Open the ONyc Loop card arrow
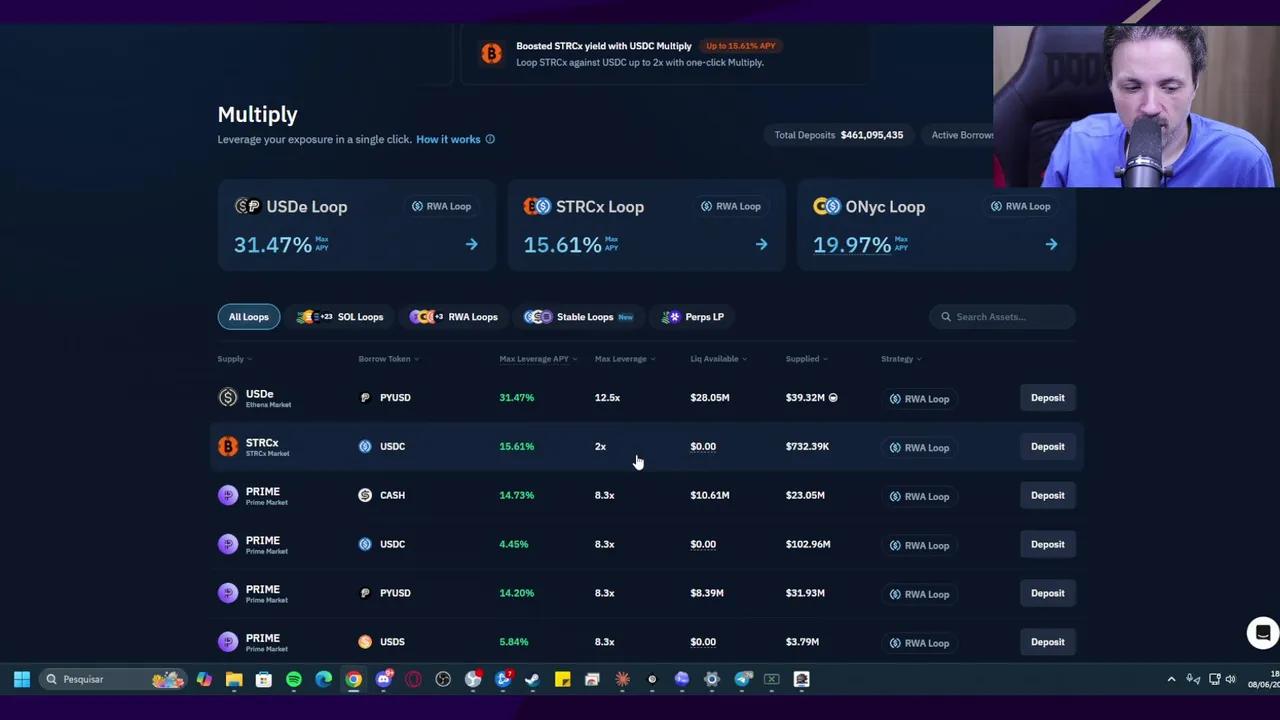This screenshot has height=720, width=1280. pos(1051,244)
